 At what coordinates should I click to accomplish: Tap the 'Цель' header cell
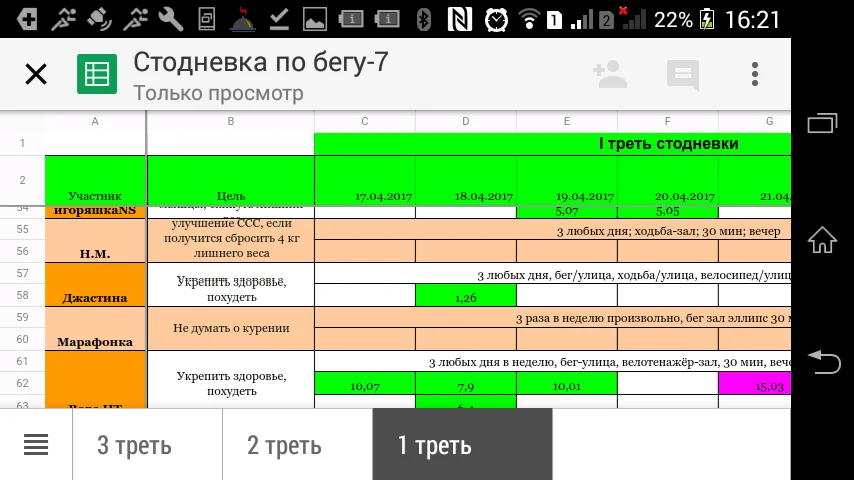pyautogui.click(x=230, y=180)
